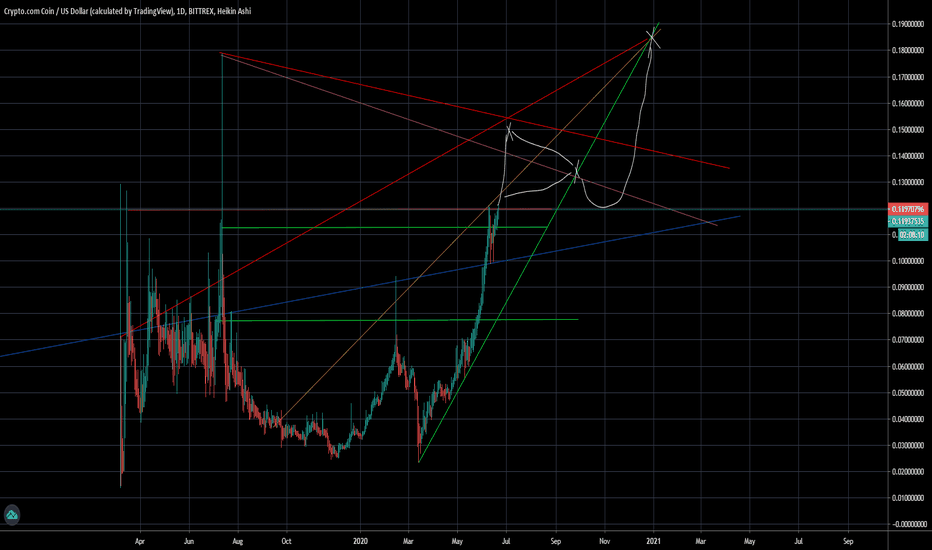Click the 0.07000000 price axis label
This screenshot has width=932, height=550.
click(x=908, y=340)
